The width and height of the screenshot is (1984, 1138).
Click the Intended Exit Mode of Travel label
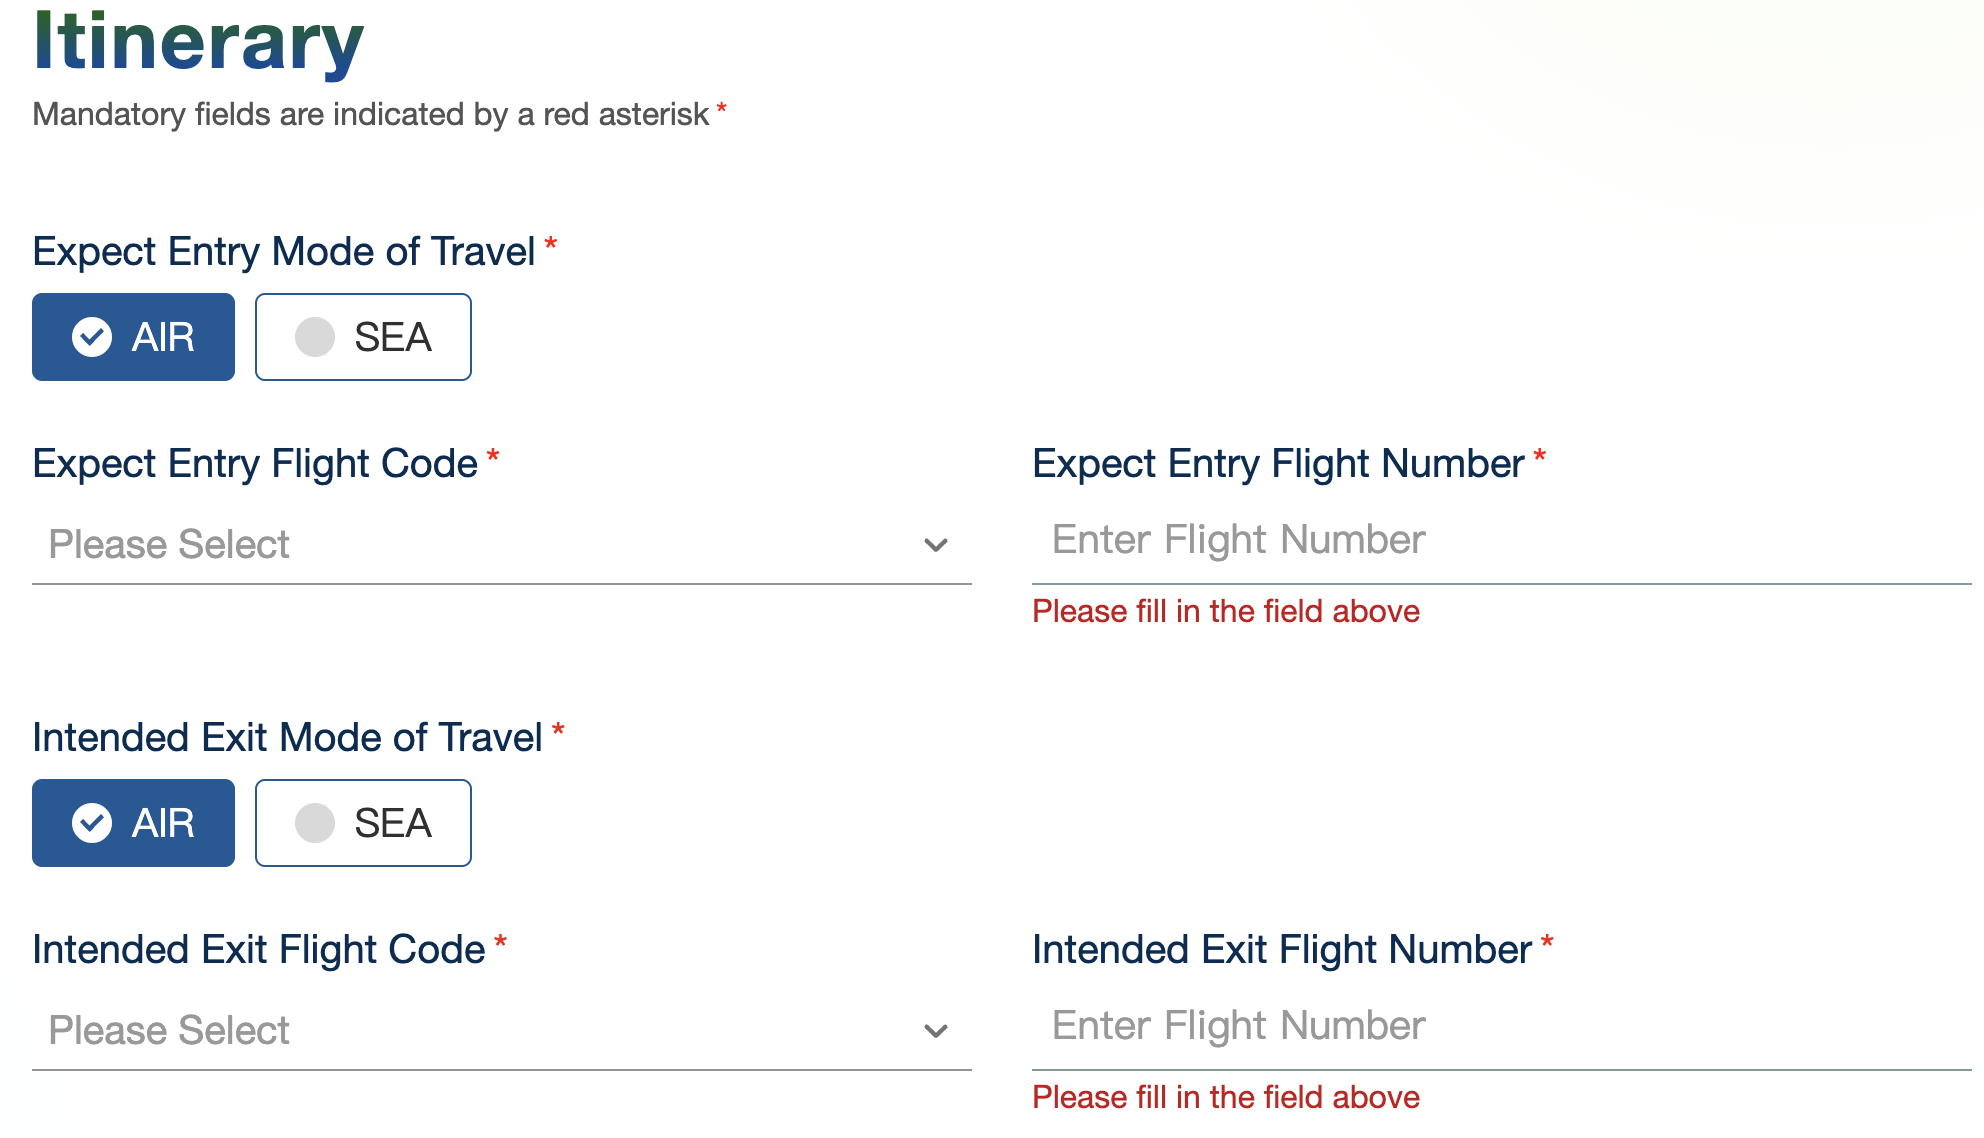[x=287, y=738]
